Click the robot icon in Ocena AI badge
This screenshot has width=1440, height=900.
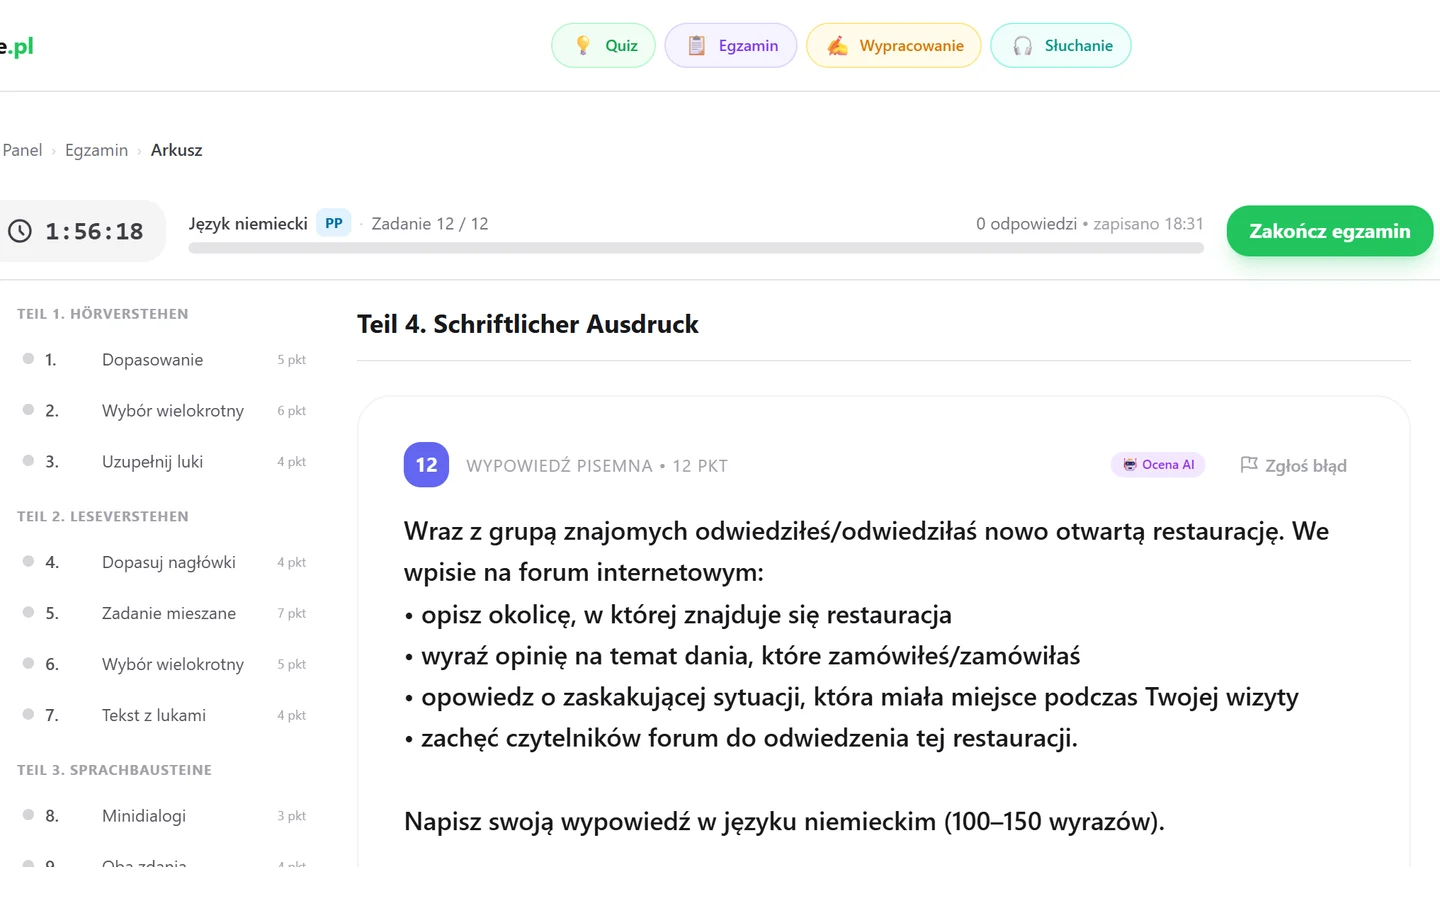(1130, 465)
